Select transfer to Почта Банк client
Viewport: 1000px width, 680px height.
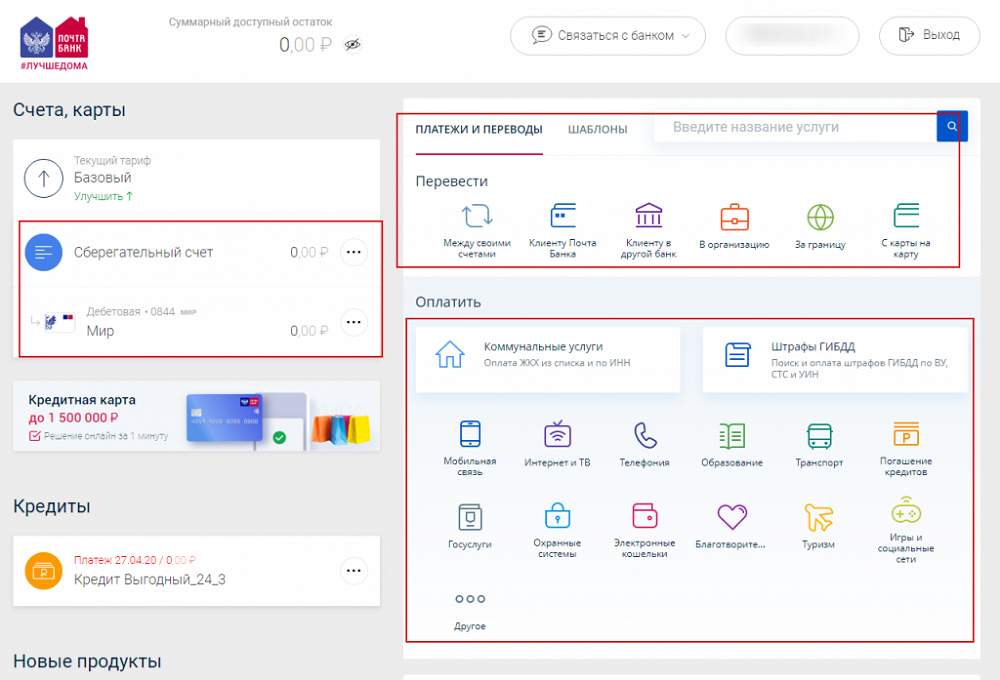pyautogui.click(x=563, y=219)
